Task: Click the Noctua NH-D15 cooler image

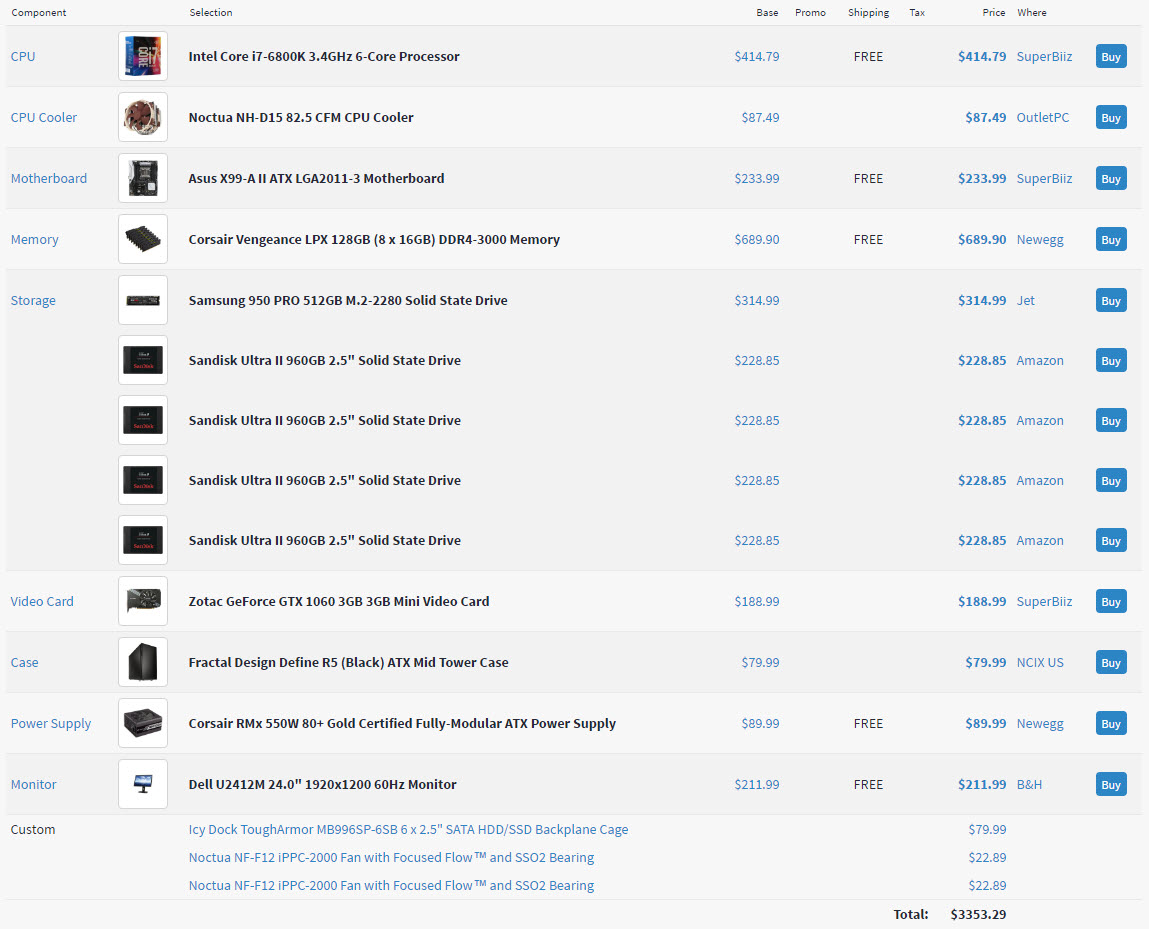Action: [x=142, y=118]
